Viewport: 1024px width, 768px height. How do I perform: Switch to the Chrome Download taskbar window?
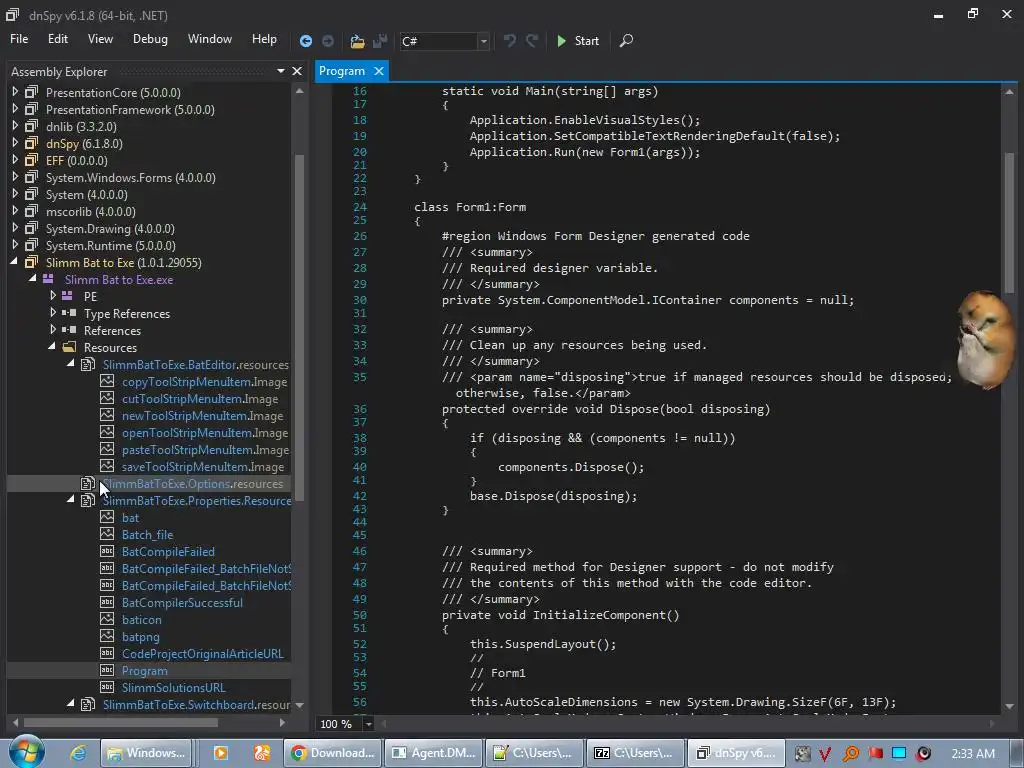[333, 753]
